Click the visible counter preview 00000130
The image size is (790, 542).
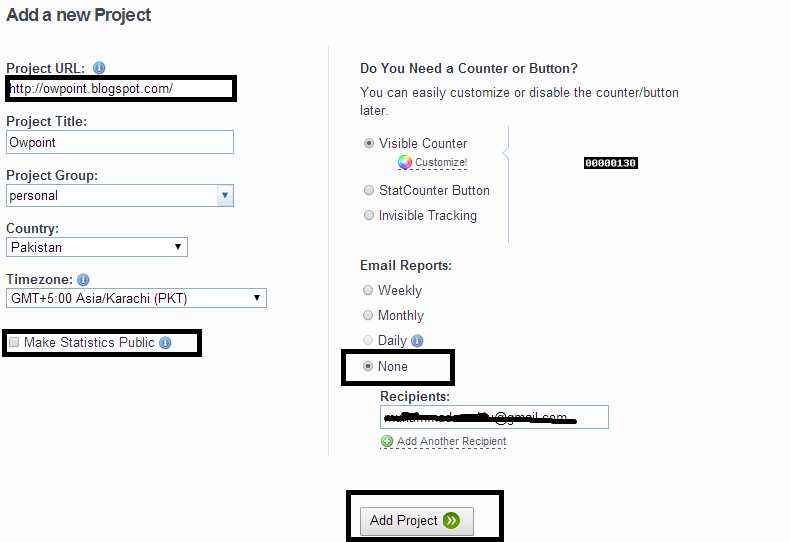click(x=610, y=163)
